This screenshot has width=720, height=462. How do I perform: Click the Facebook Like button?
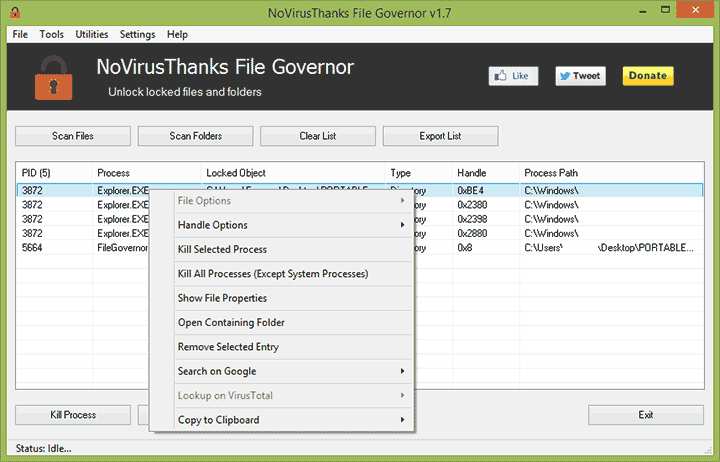(x=513, y=76)
